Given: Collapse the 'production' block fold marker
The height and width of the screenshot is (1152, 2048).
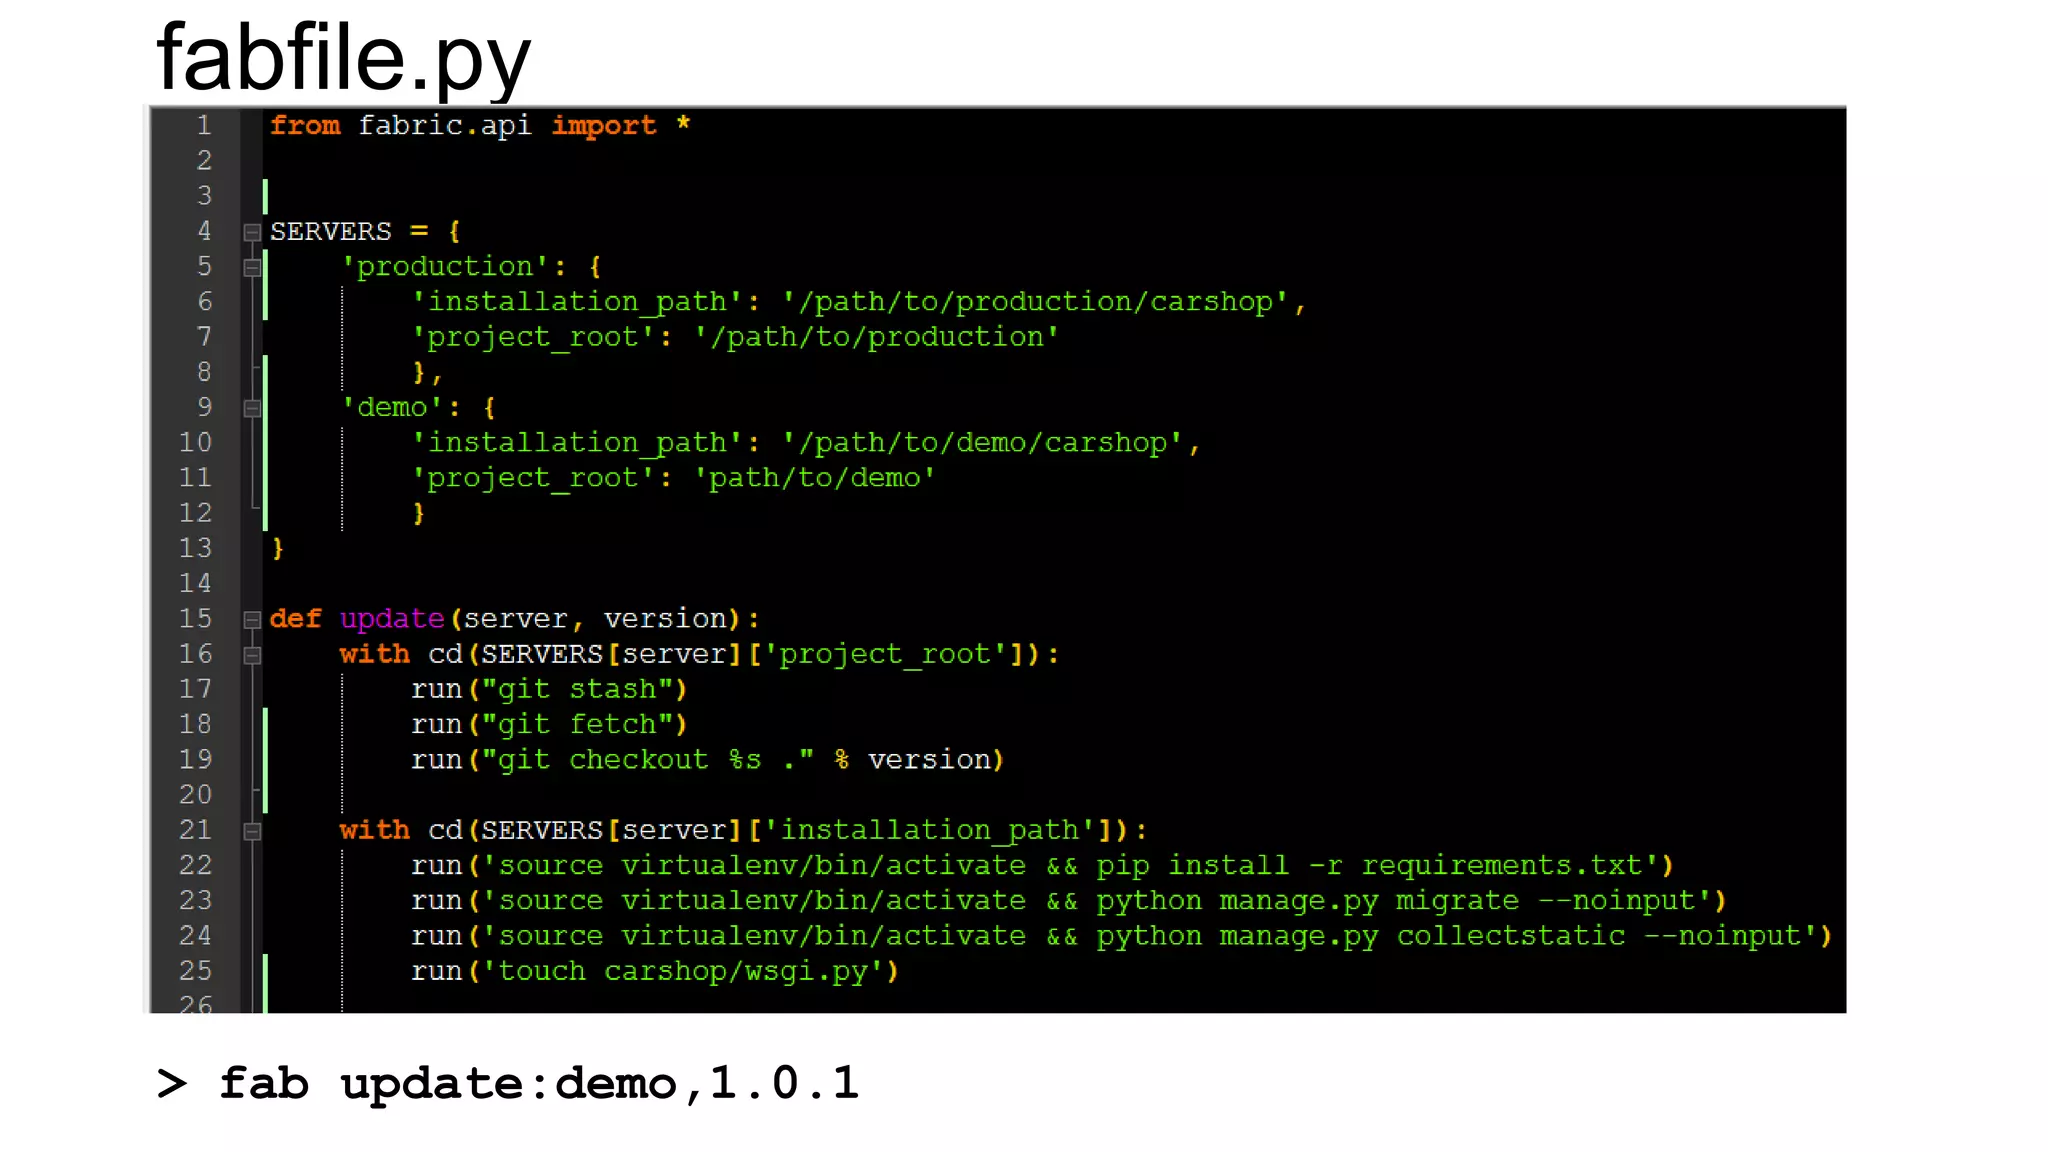Looking at the screenshot, I should click(x=252, y=267).
